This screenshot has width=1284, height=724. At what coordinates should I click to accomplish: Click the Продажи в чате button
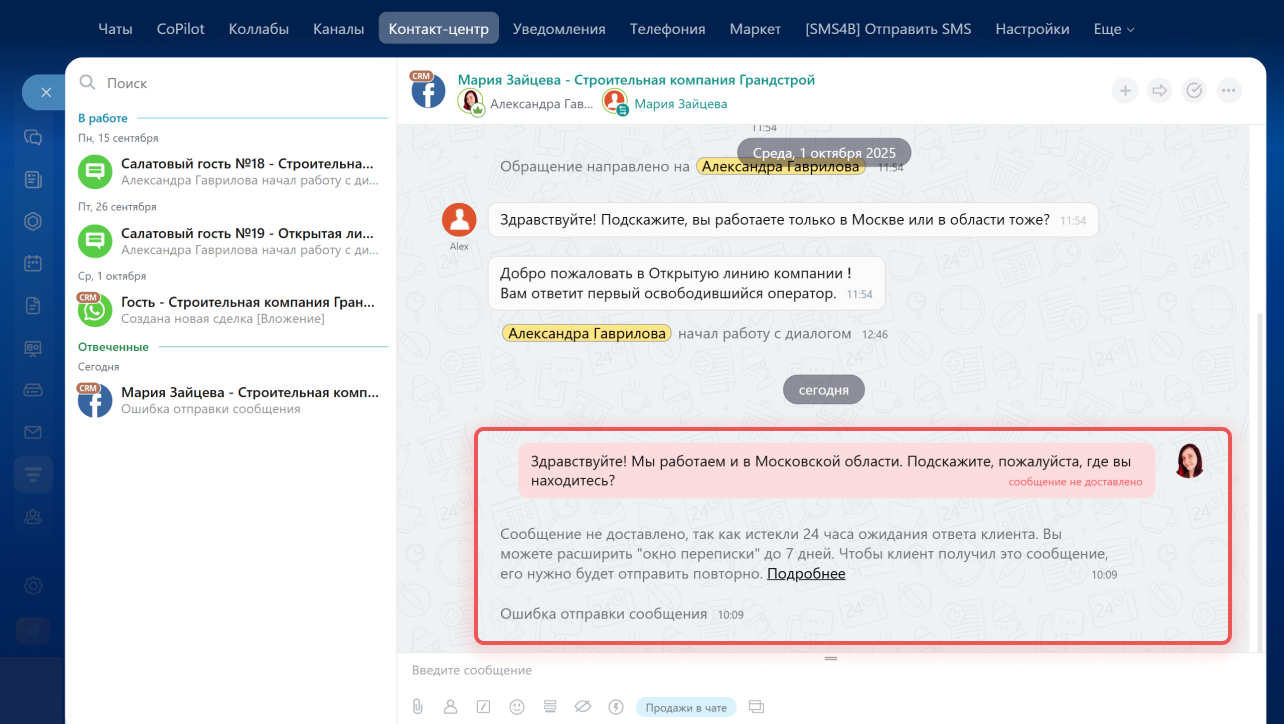click(686, 707)
